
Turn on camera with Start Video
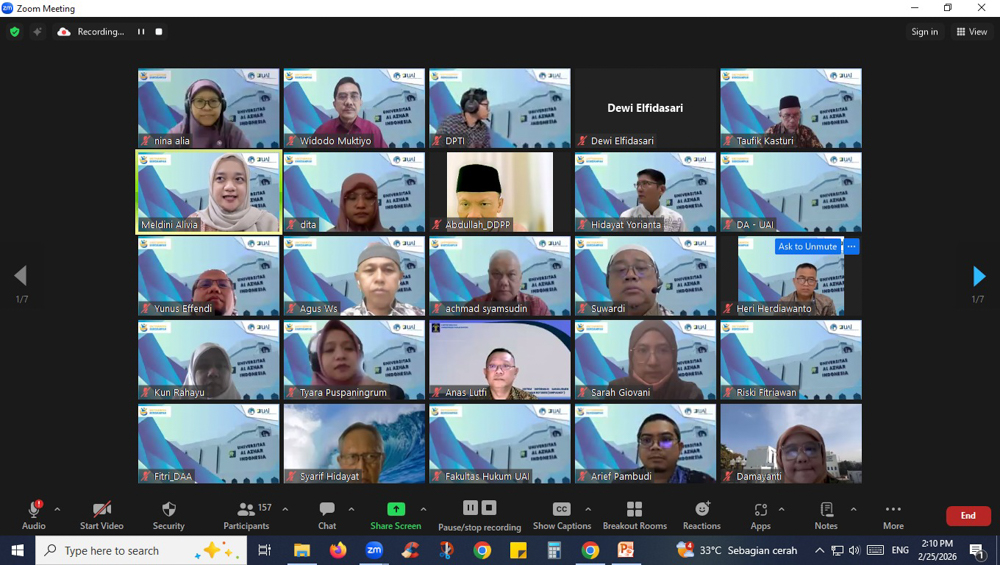tap(101, 515)
